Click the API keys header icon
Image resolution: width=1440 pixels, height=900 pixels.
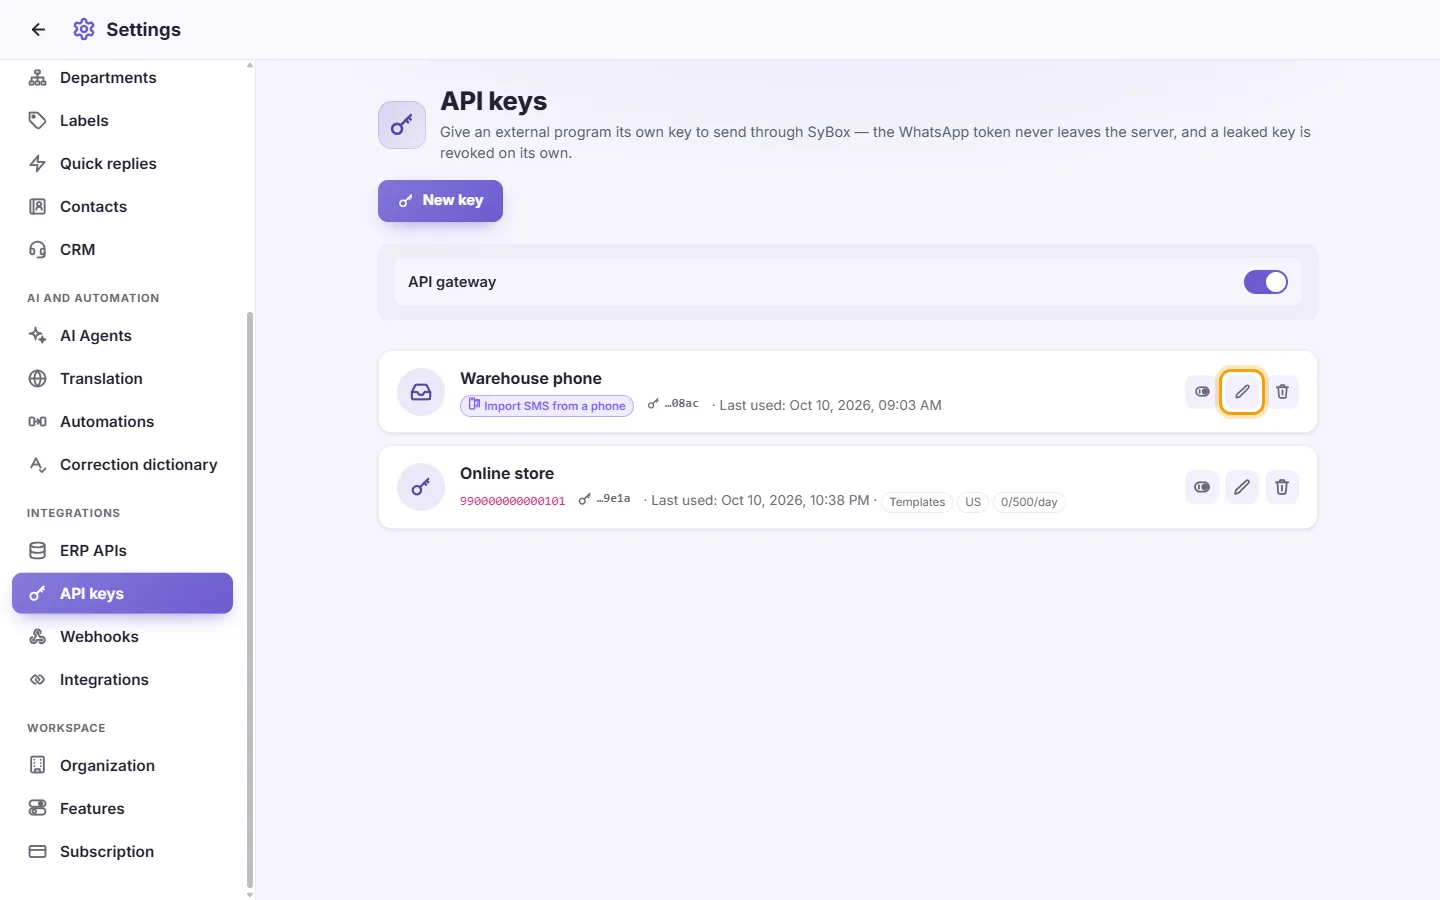pyautogui.click(x=402, y=125)
